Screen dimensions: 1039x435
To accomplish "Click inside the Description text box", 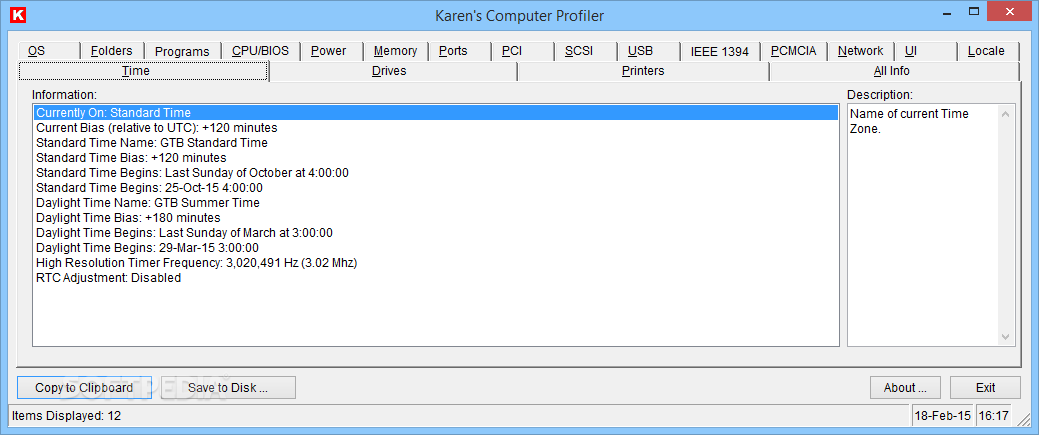I will 923,225.
